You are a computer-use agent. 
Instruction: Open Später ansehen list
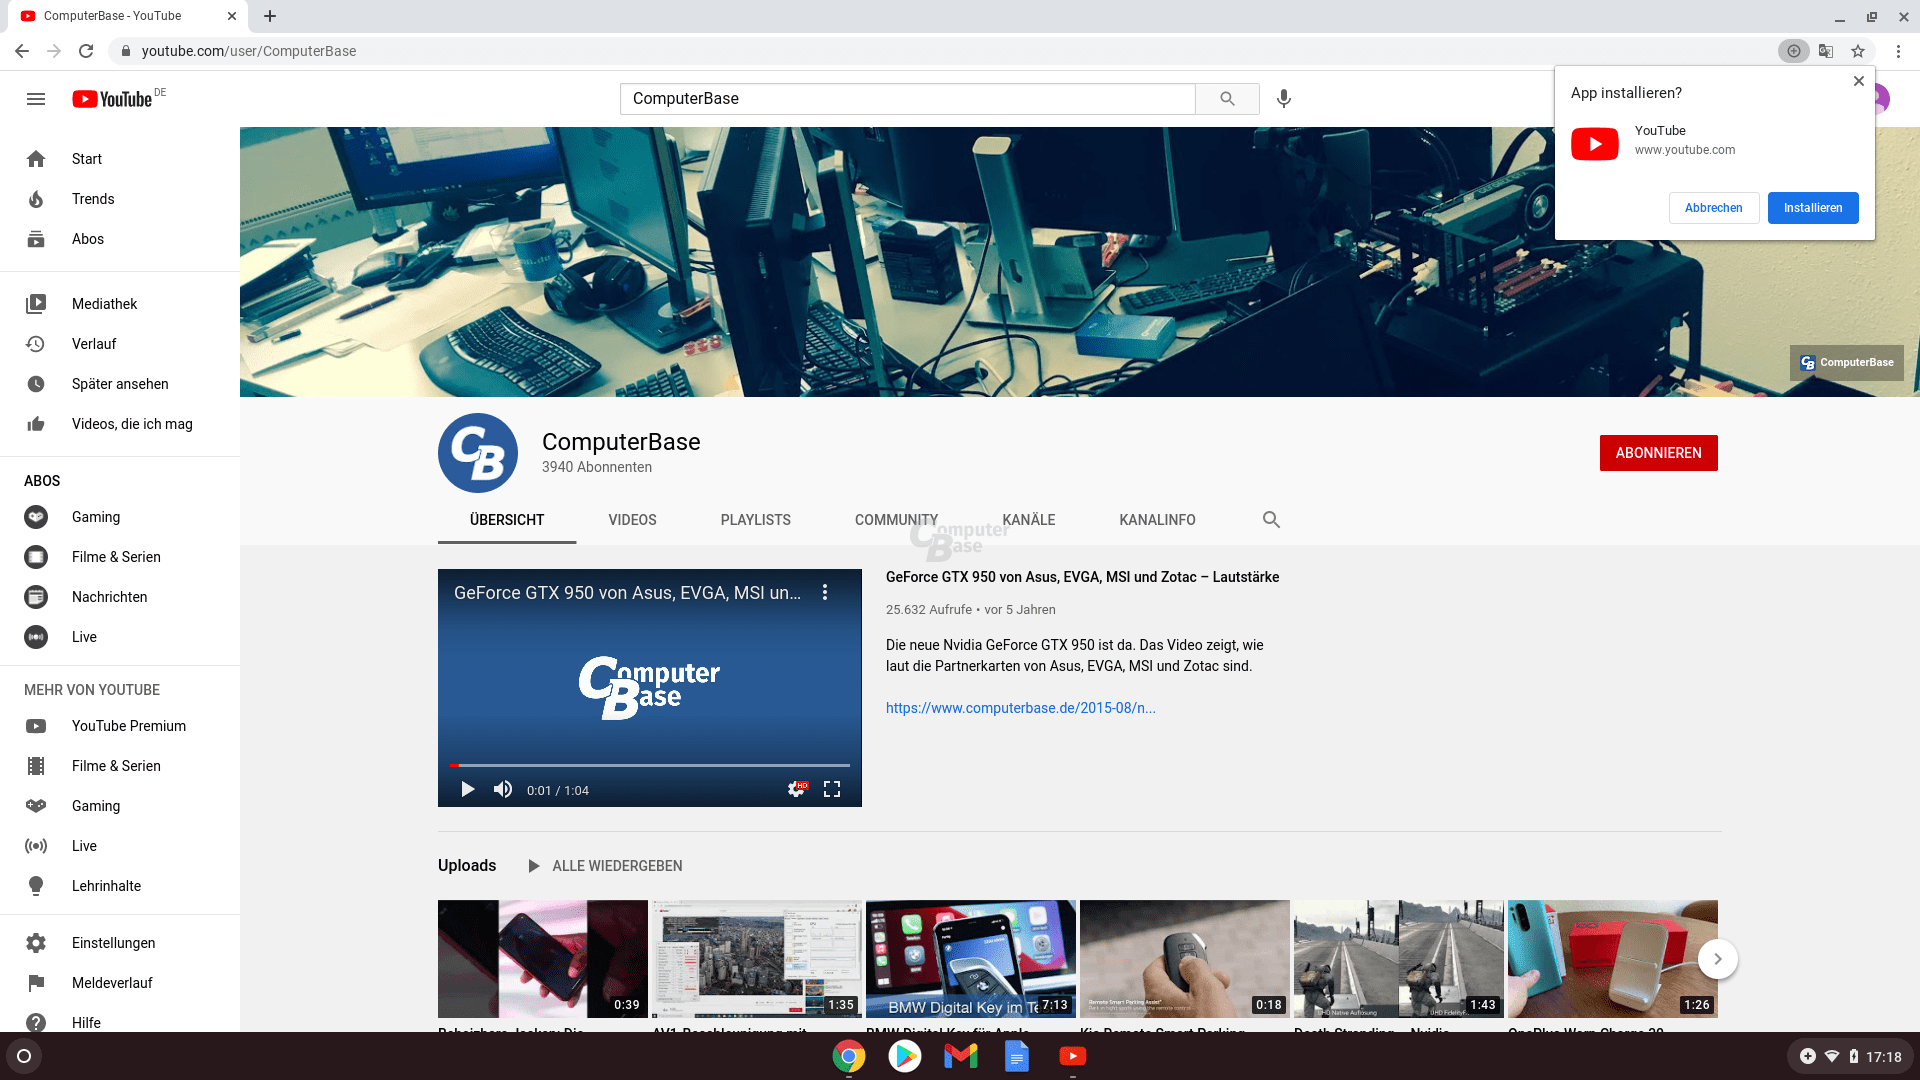(x=120, y=384)
